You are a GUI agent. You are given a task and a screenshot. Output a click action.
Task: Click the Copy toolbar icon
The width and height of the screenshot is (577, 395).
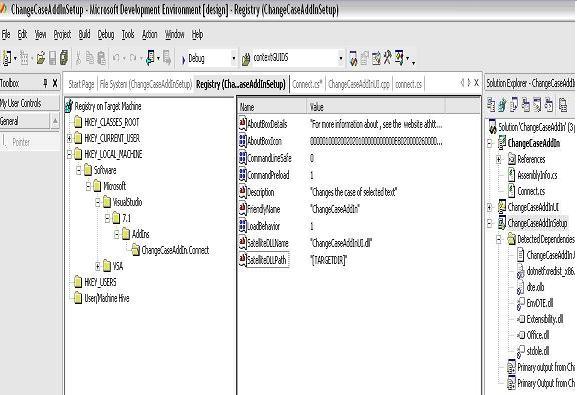[90, 58]
